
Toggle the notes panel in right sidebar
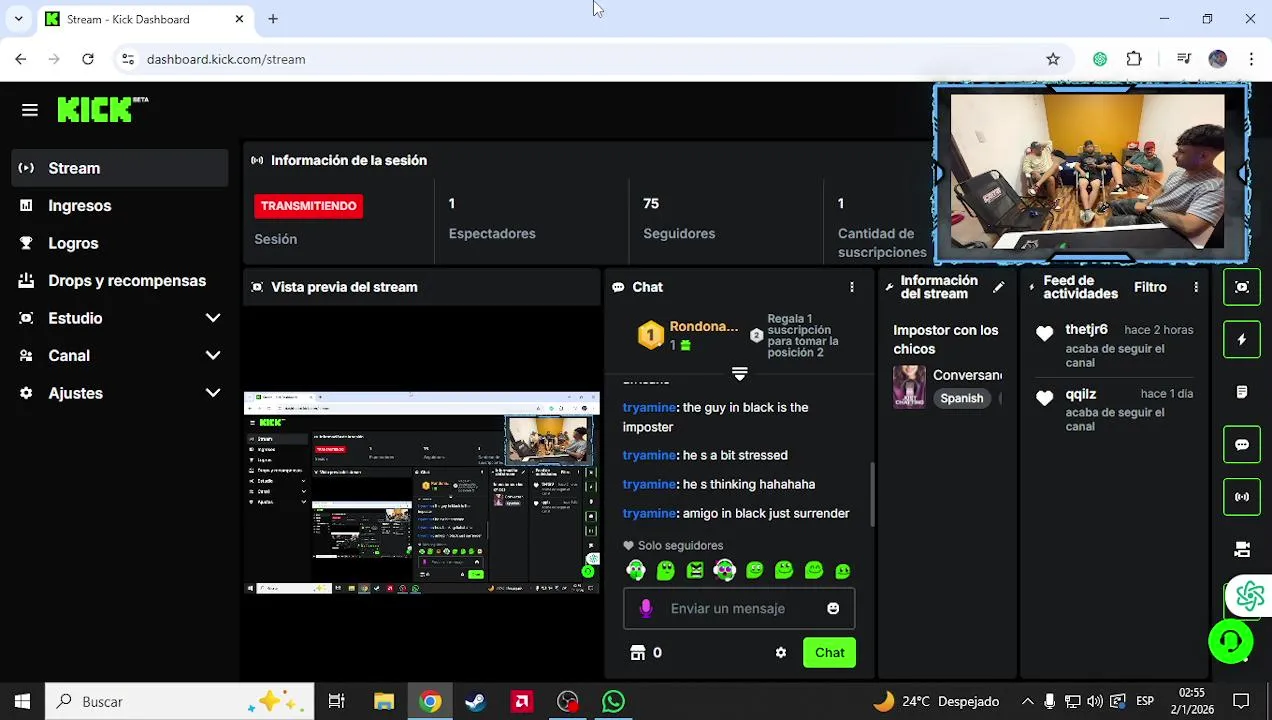tap(1242, 392)
